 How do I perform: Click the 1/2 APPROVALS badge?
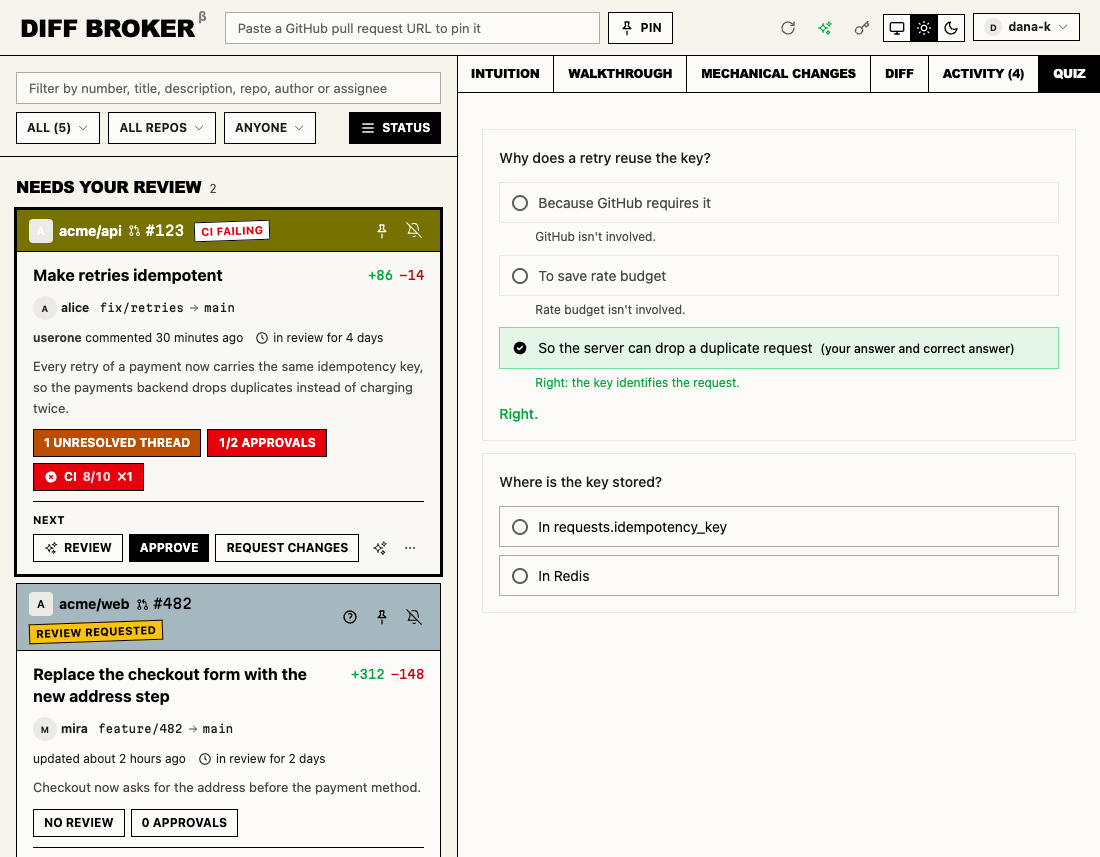click(x=267, y=443)
